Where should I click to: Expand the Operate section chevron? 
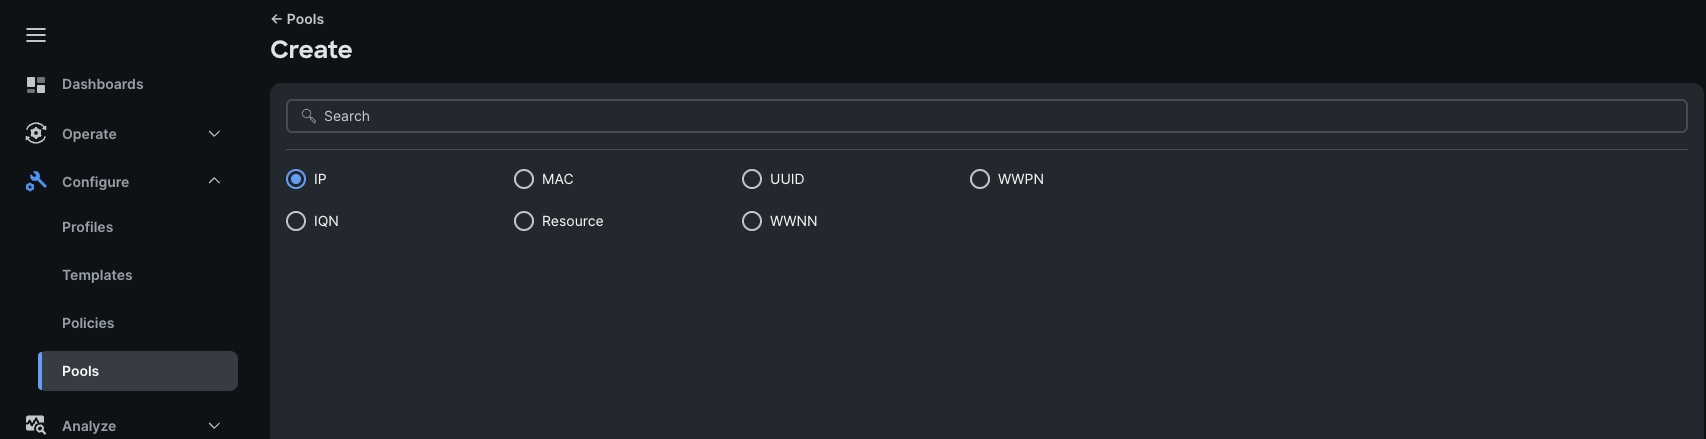pos(214,133)
